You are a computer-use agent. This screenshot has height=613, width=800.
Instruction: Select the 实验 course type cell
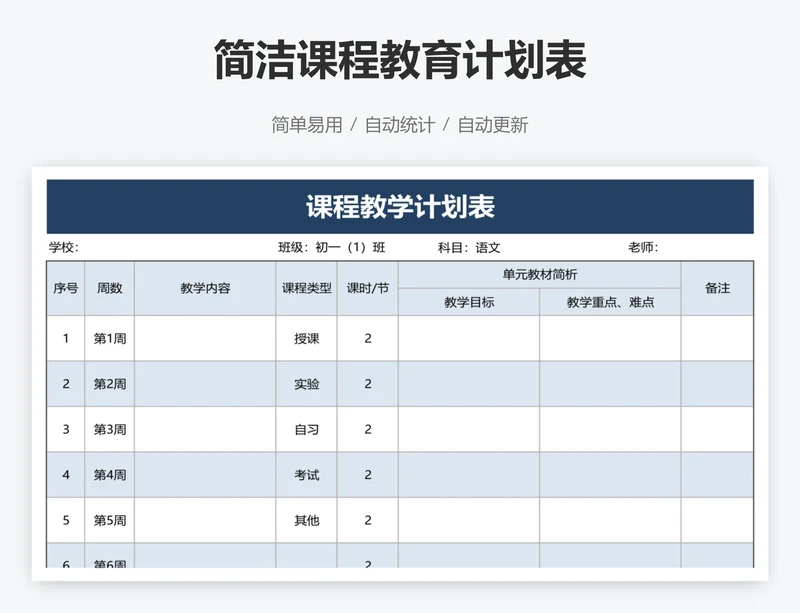tap(307, 384)
